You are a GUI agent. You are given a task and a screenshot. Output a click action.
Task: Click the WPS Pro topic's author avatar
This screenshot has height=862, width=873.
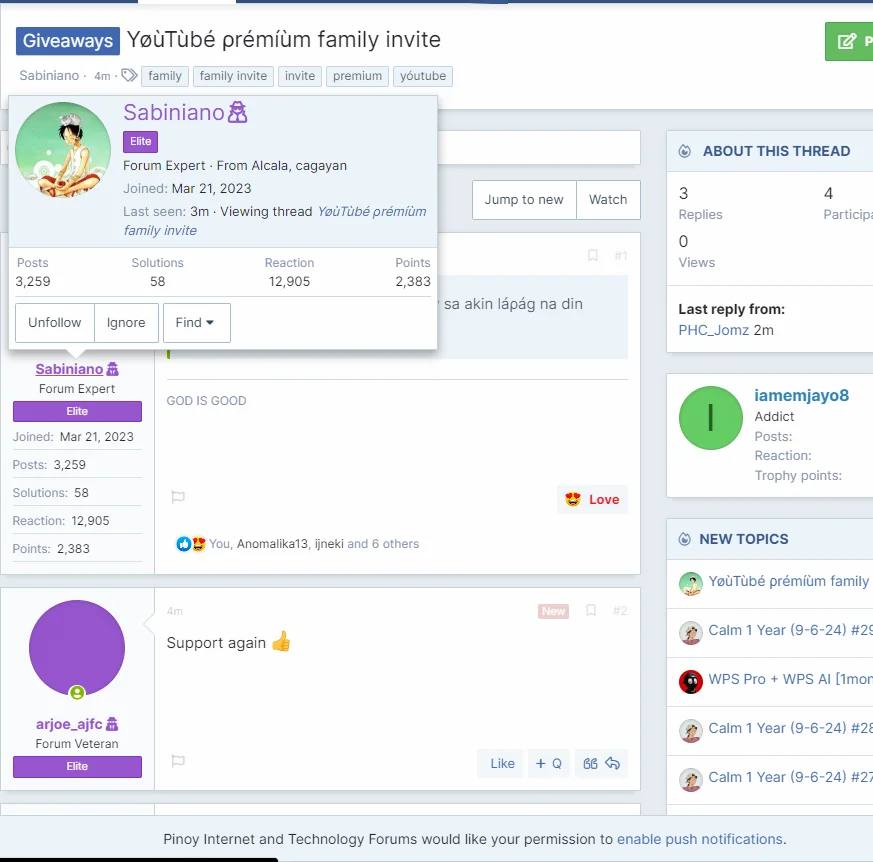tap(690, 682)
